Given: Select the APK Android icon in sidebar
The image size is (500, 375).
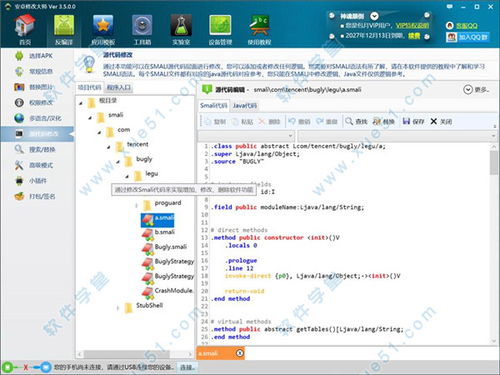Looking at the screenshot, I should 19,56.
